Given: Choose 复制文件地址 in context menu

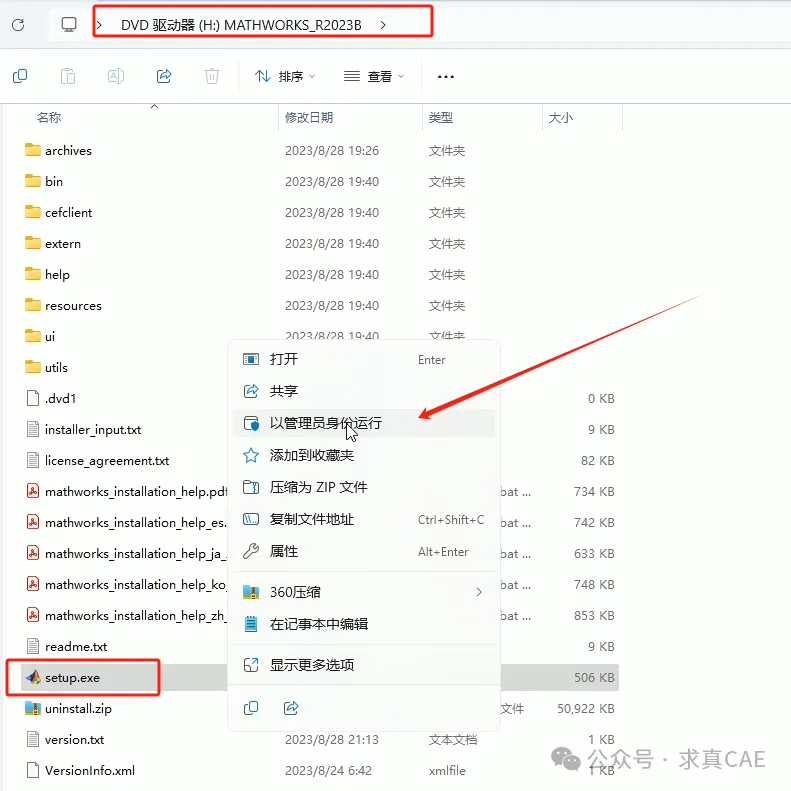Looking at the screenshot, I should point(363,519).
